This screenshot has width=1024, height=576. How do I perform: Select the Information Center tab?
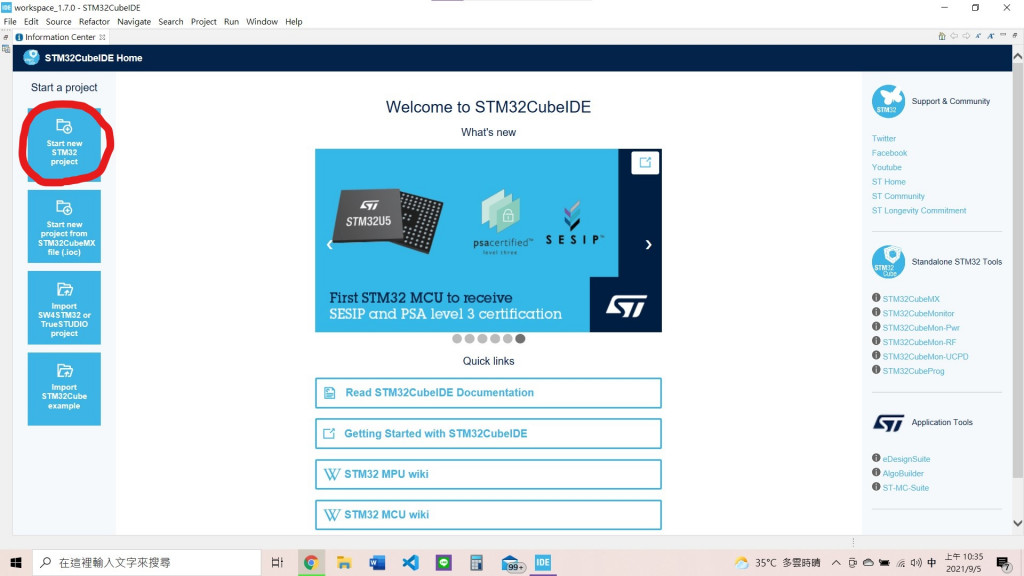coord(59,37)
